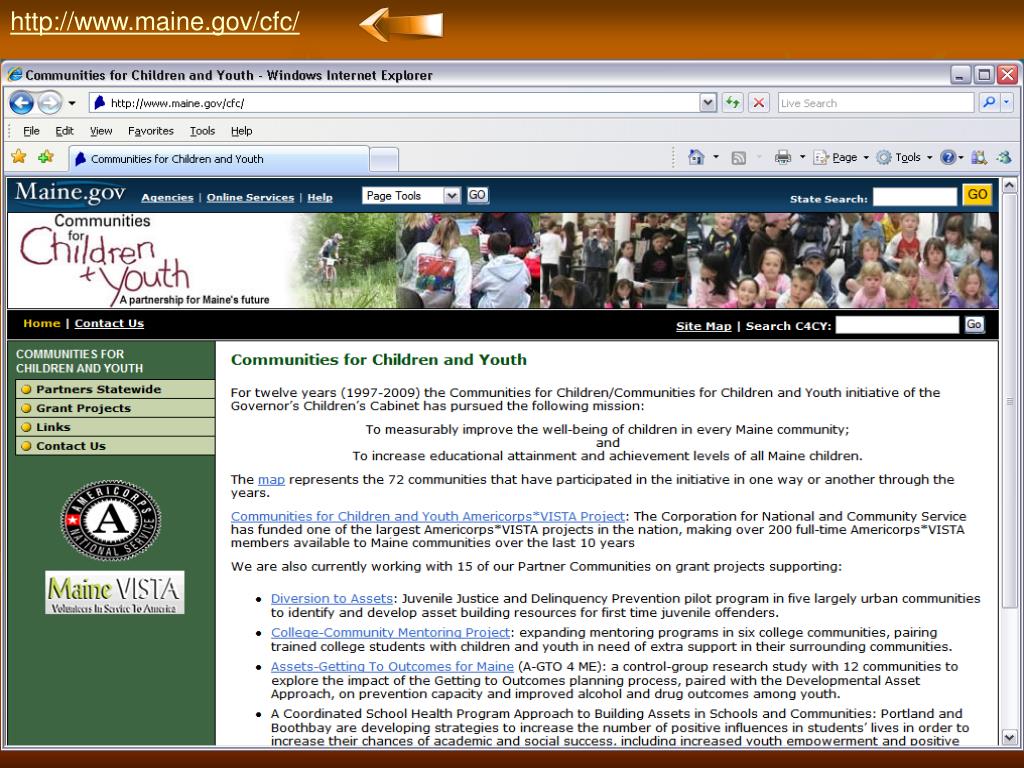Open the Tools menu in menu bar

click(202, 131)
